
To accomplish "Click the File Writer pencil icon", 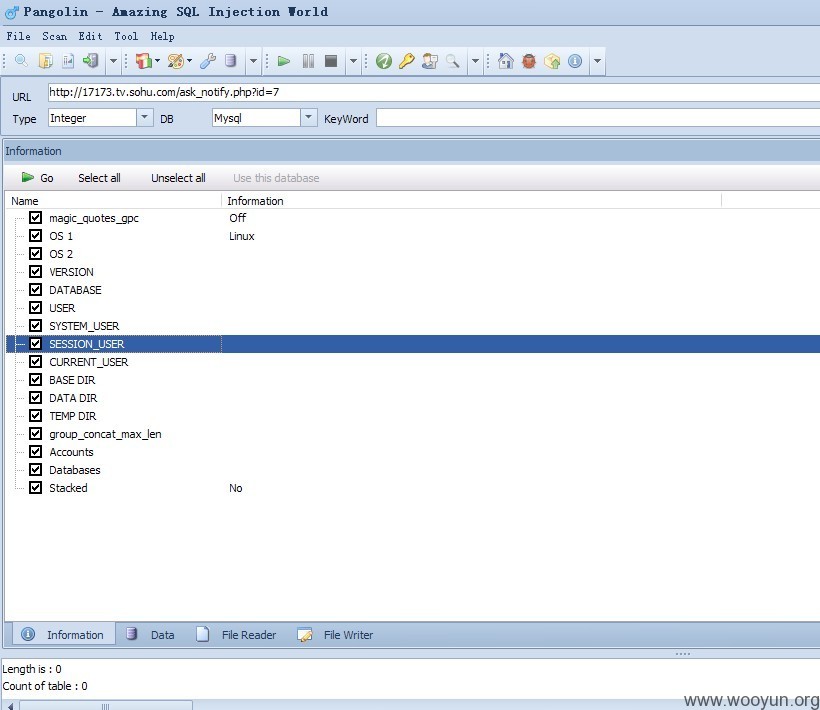I will click(x=305, y=635).
